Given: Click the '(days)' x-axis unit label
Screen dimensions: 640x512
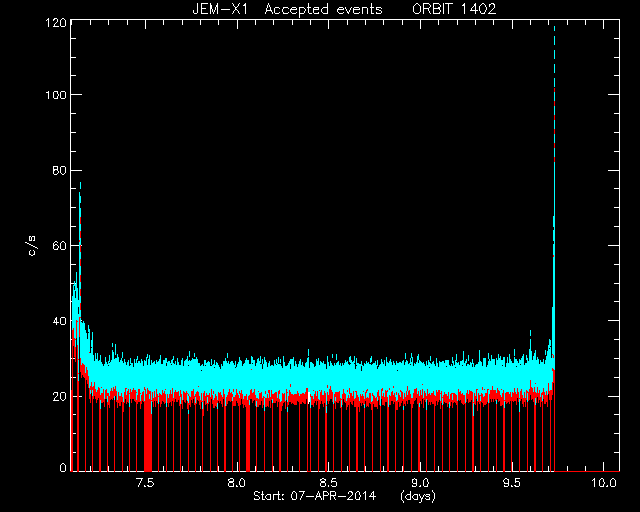Looking at the screenshot, I should (x=418, y=496).
